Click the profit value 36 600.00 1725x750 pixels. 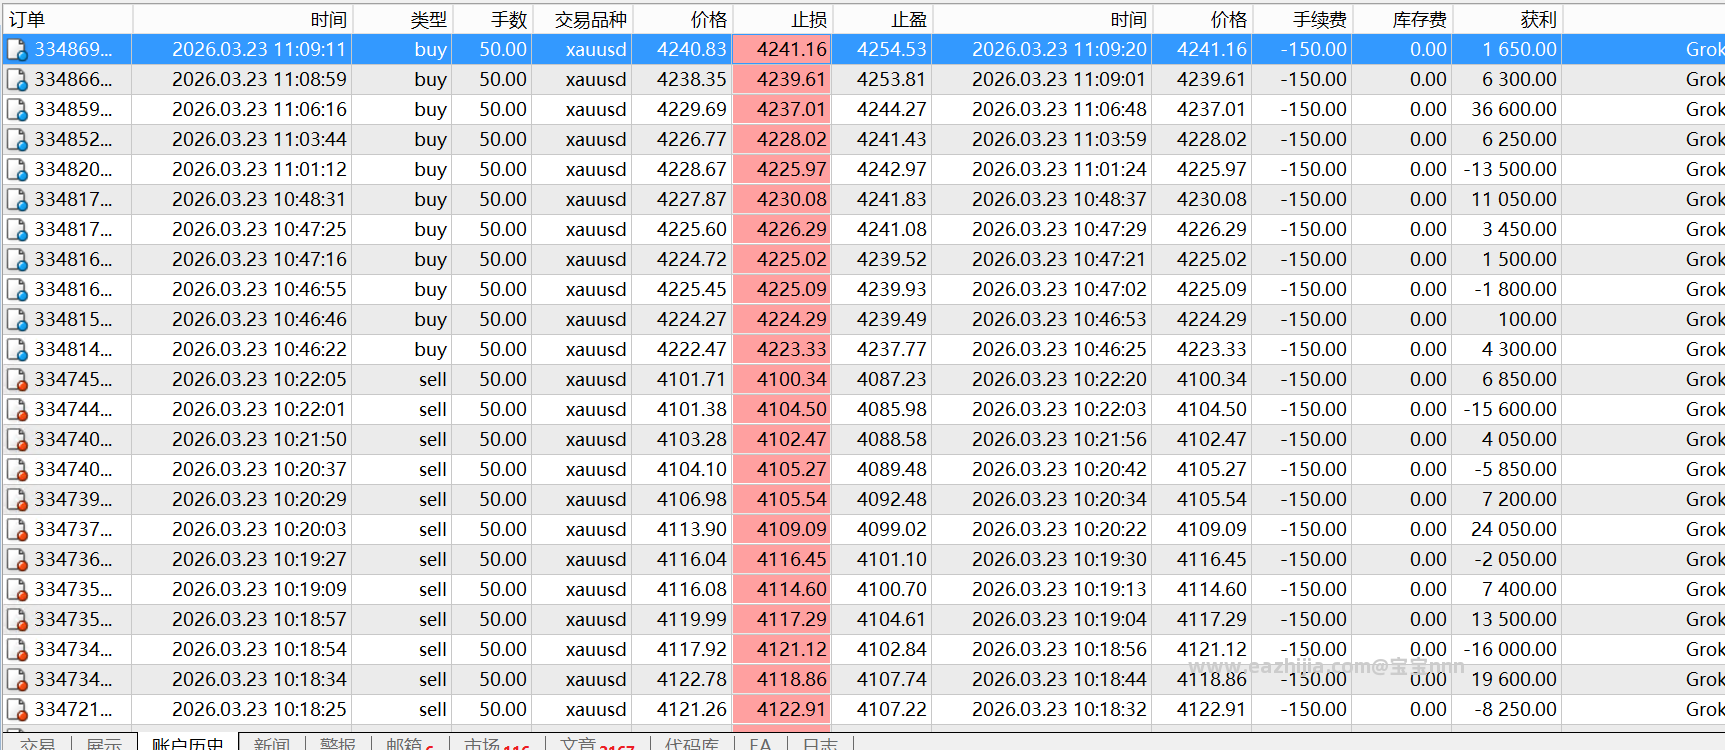click(x=1513, y=110)
